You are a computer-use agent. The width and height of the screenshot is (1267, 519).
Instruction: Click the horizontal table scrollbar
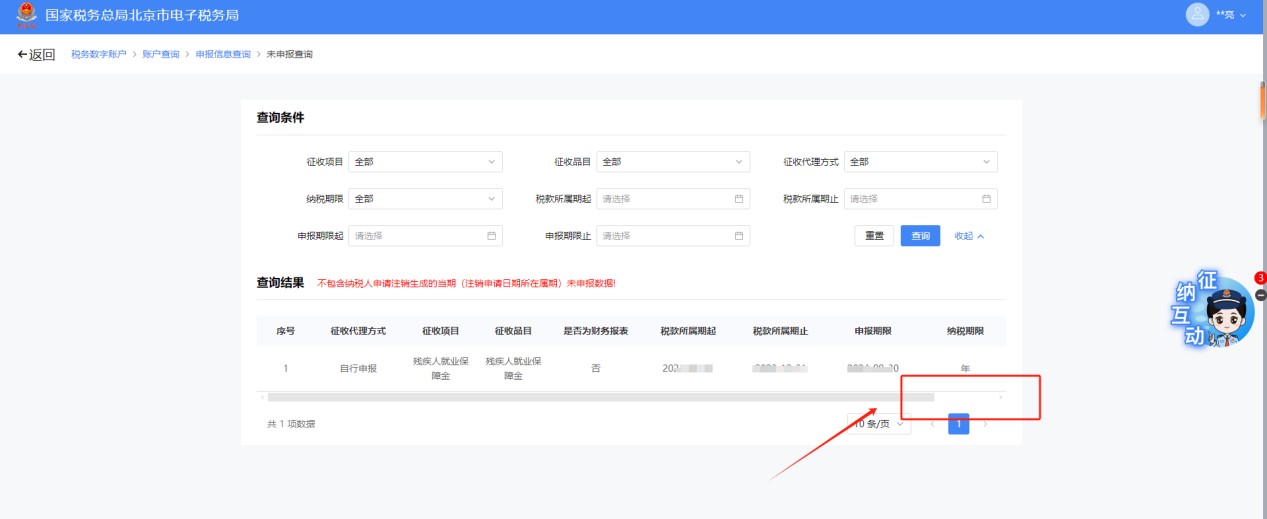coord(600,397)
